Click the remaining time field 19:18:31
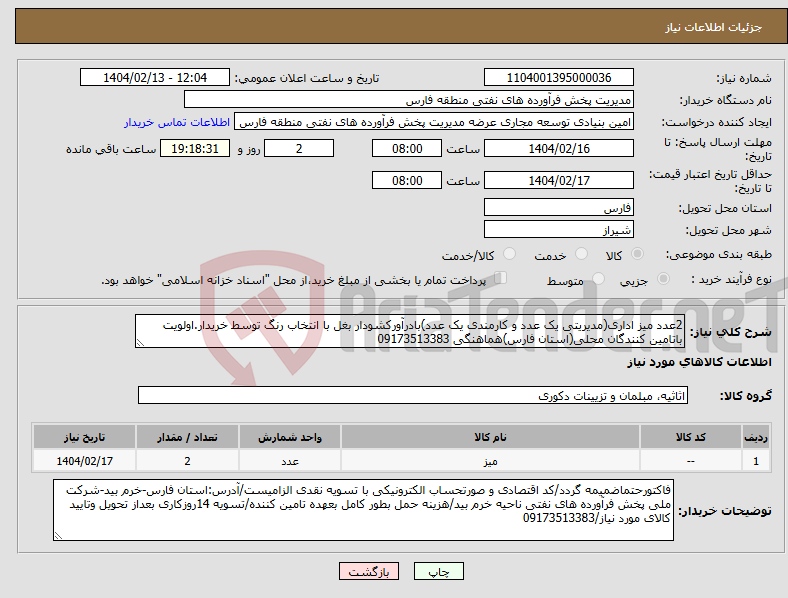The width and height of the screenshot is (788, 598). 195,149
